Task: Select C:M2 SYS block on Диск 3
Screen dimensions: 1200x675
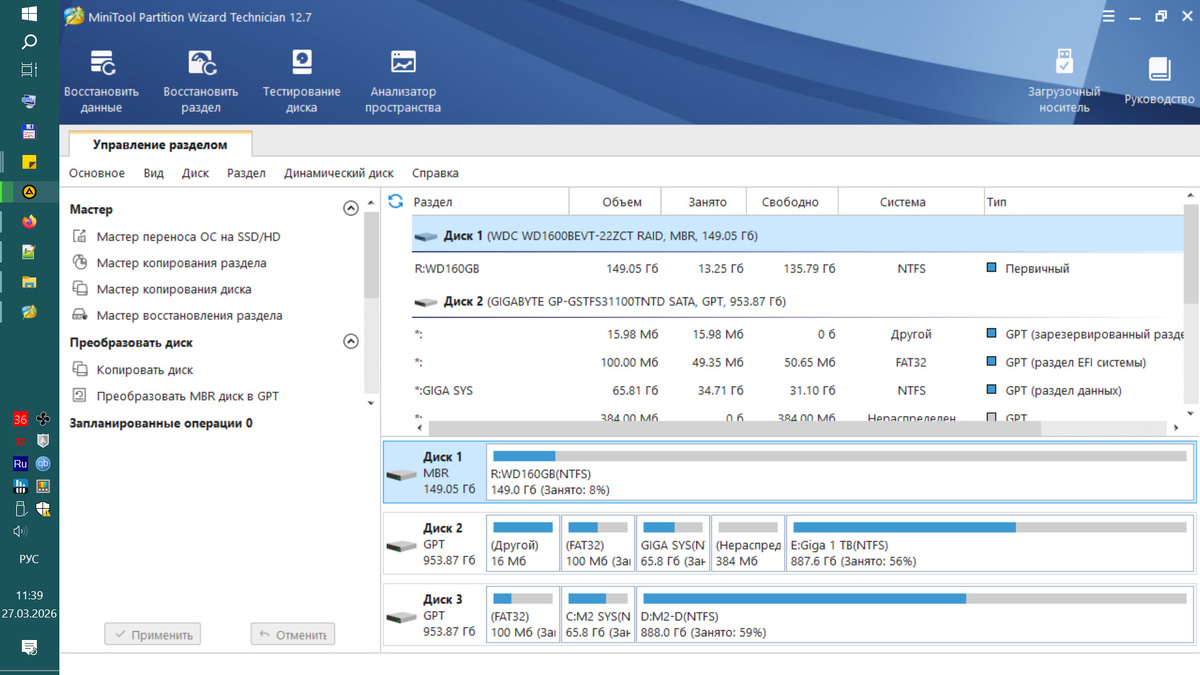Action: click(x=598, y=614)
